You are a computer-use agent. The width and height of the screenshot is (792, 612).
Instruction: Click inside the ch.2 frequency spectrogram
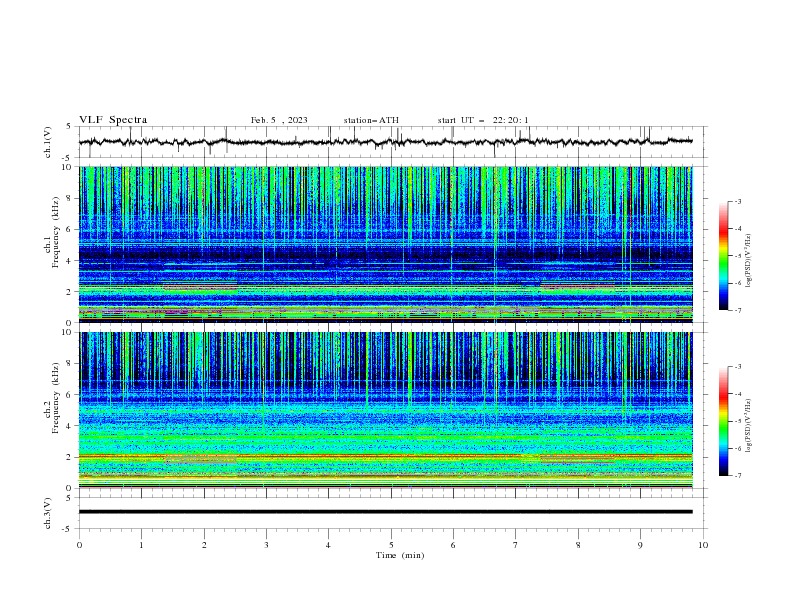point(386,410)
